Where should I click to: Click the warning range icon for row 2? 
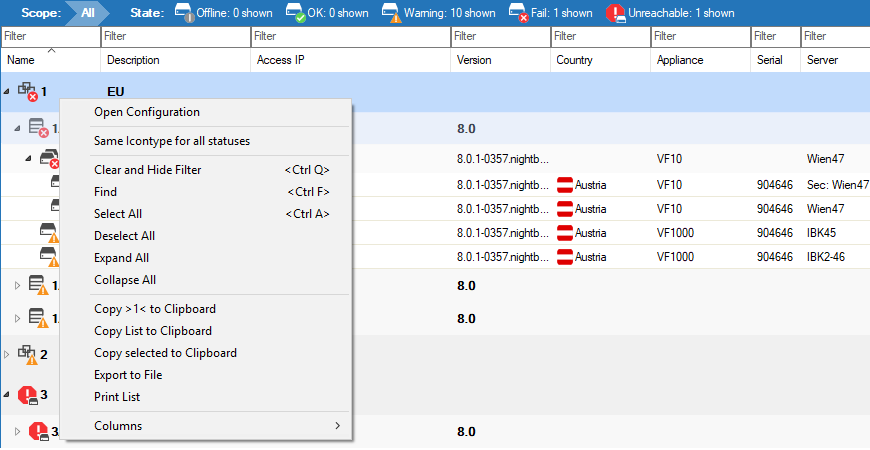27,354
